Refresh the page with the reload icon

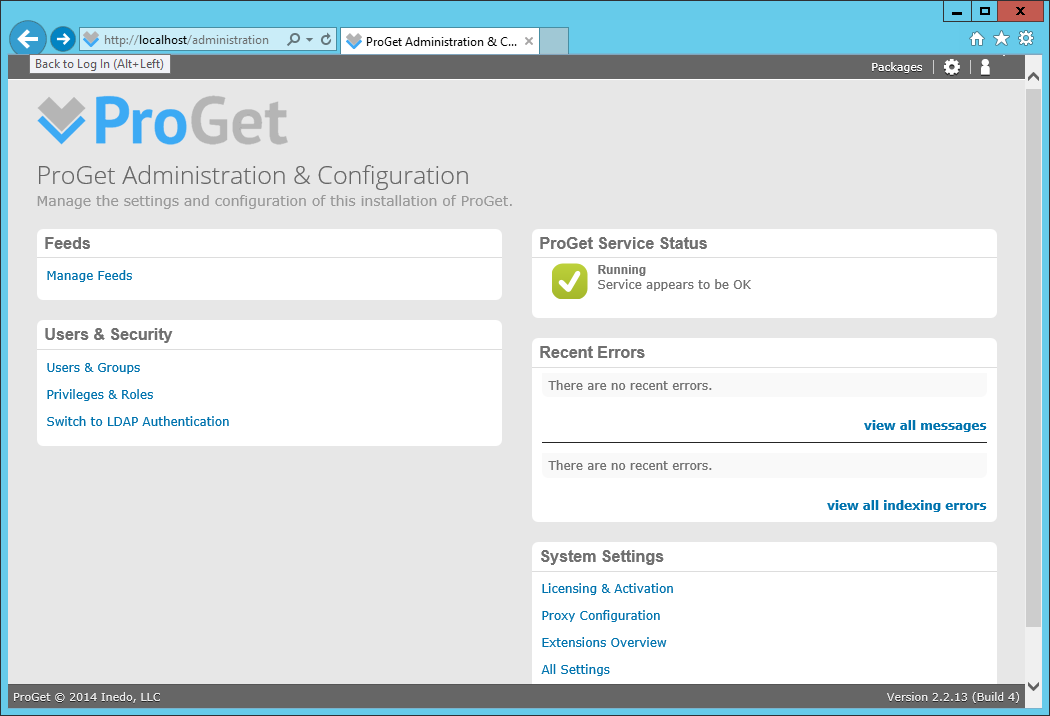(x=326, y=40)
